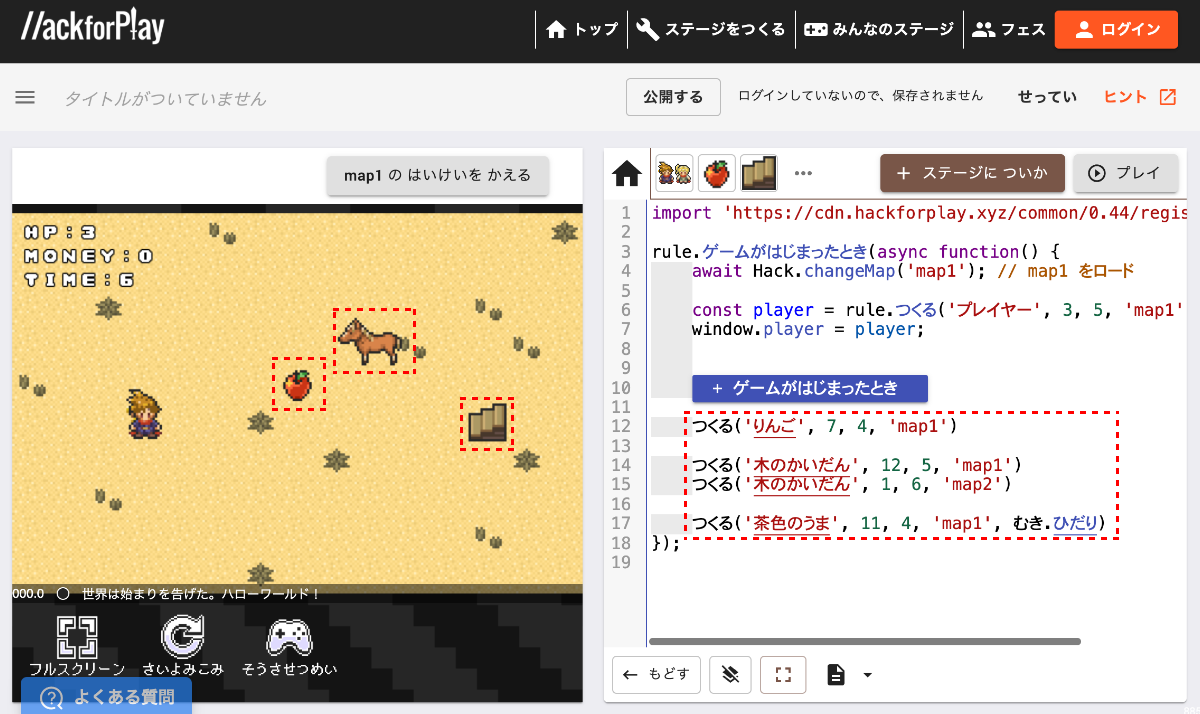
Task: Click the document icon in the bottom editor toolbar
Action: coord(836,675)
